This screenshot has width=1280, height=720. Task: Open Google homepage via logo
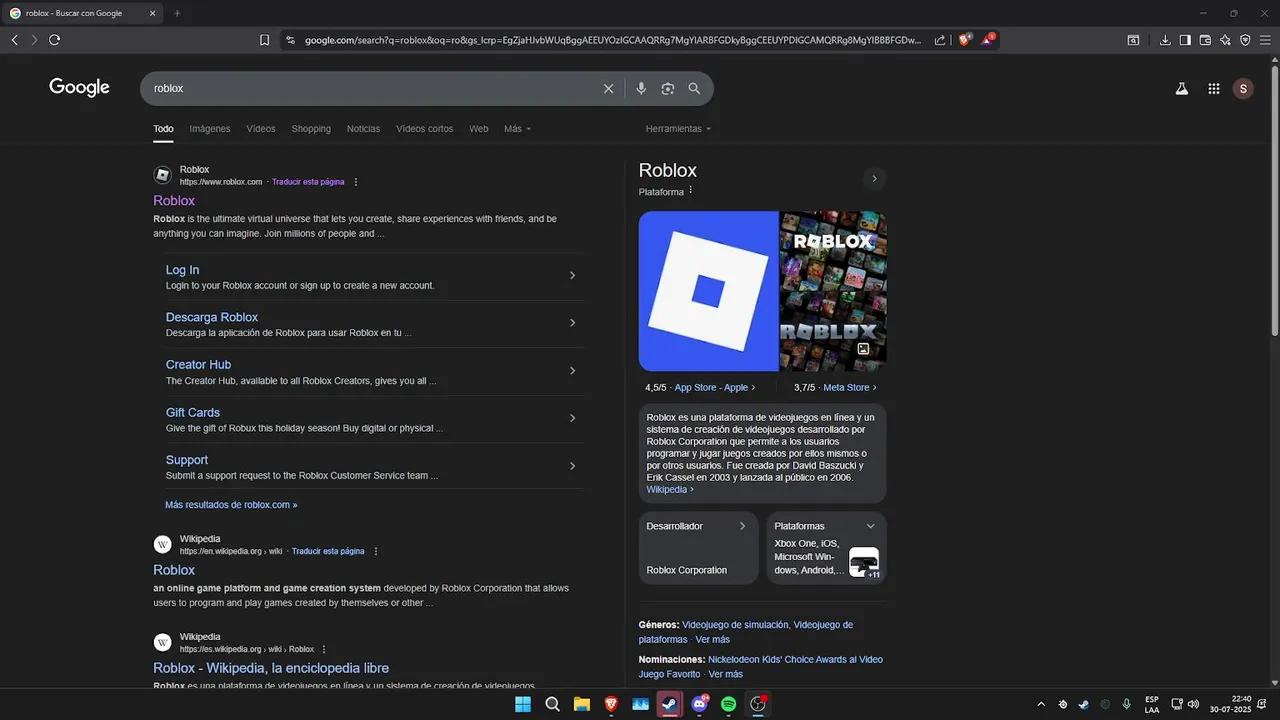pos(79,88)
